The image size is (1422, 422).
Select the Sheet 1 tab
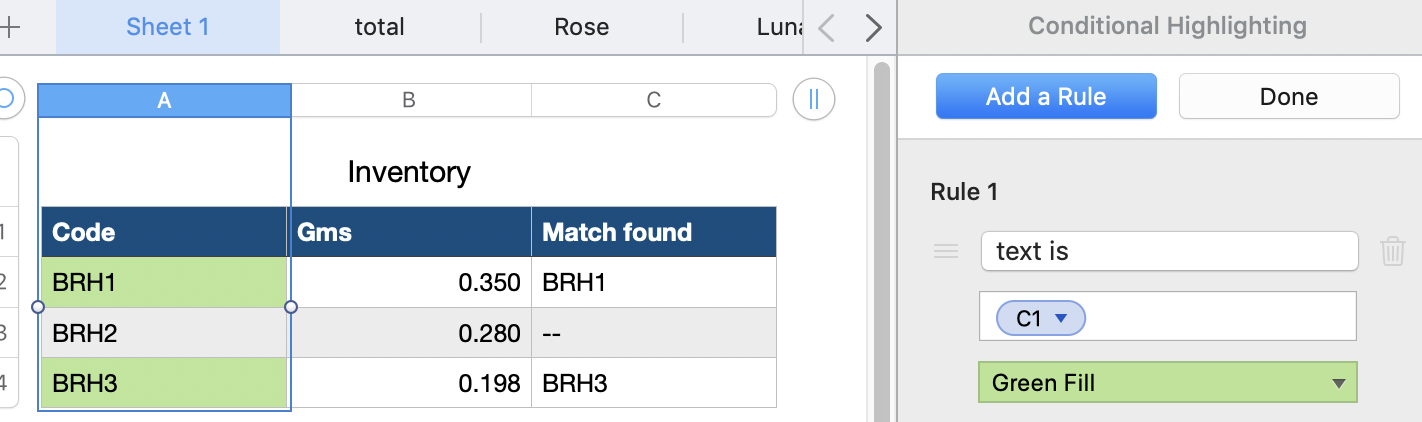pos(168,27)
